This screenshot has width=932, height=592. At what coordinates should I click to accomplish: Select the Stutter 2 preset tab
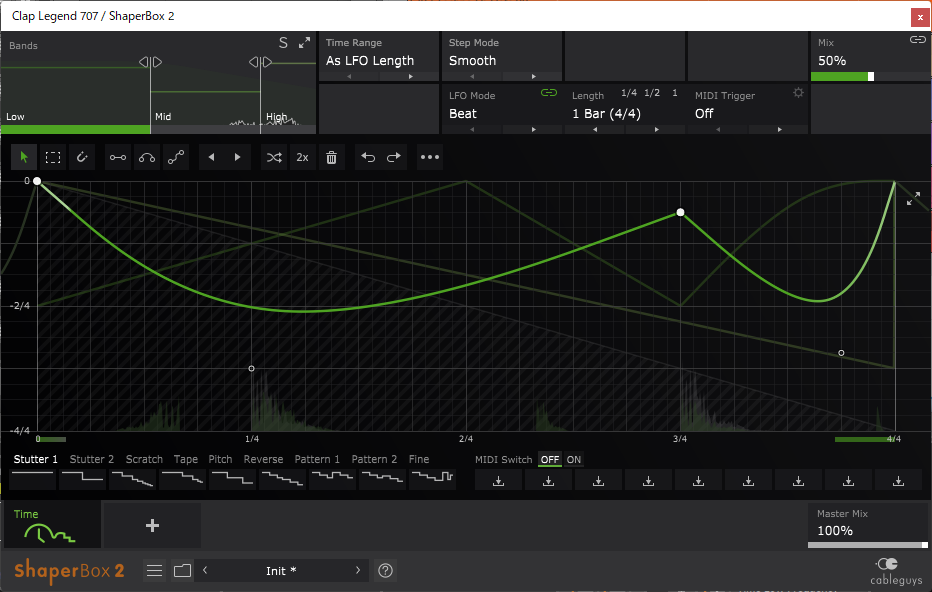coord(92,459)
